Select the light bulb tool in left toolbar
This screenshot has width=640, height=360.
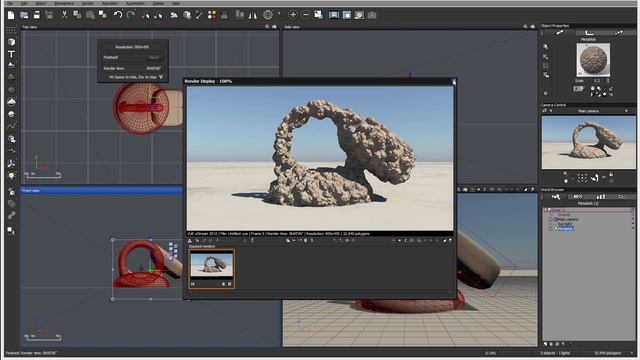tap(11, 176)
